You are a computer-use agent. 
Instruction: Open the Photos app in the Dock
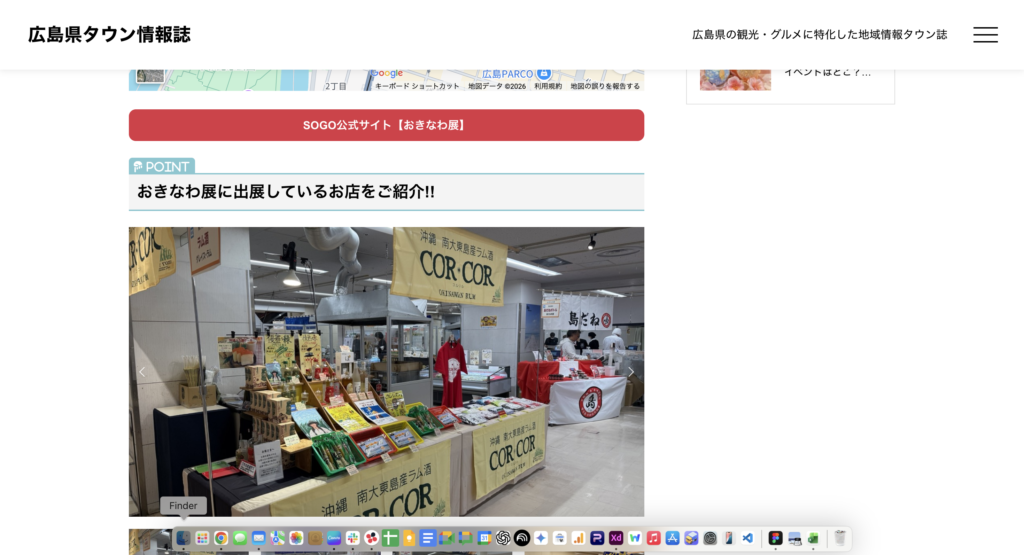tap(296, 538)
